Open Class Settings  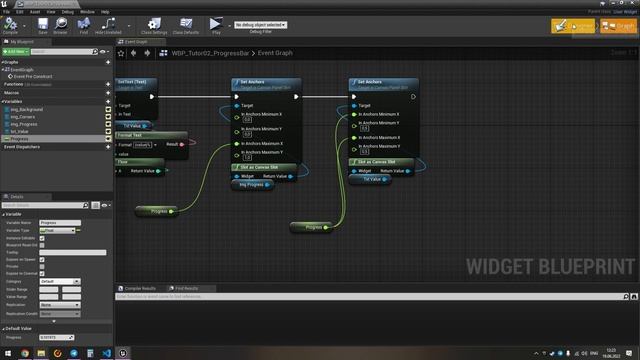click(x=154, y=25)
